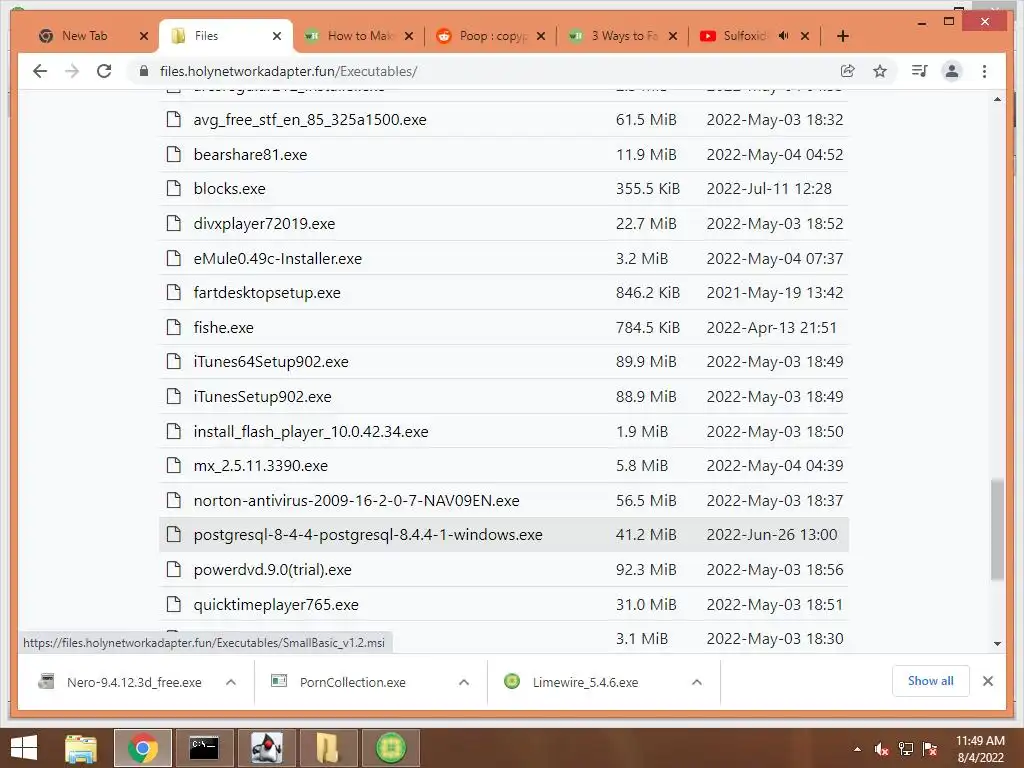This screenshot has width=1024, height=768.
Task: Click the muted volume tray icon
Action: tap(882, 749)
